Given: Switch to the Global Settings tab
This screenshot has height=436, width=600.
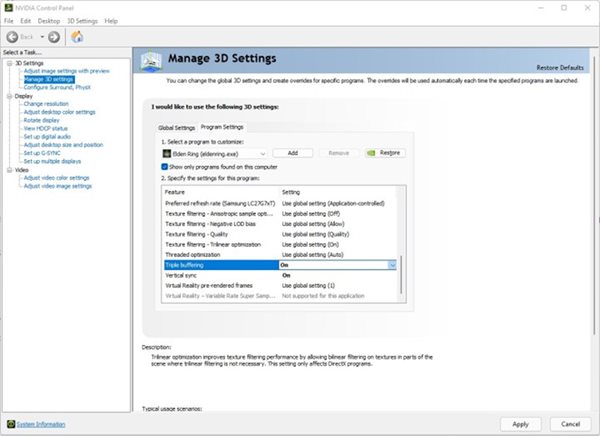Looking at the screenshot, I should click(x=176, y=127).
